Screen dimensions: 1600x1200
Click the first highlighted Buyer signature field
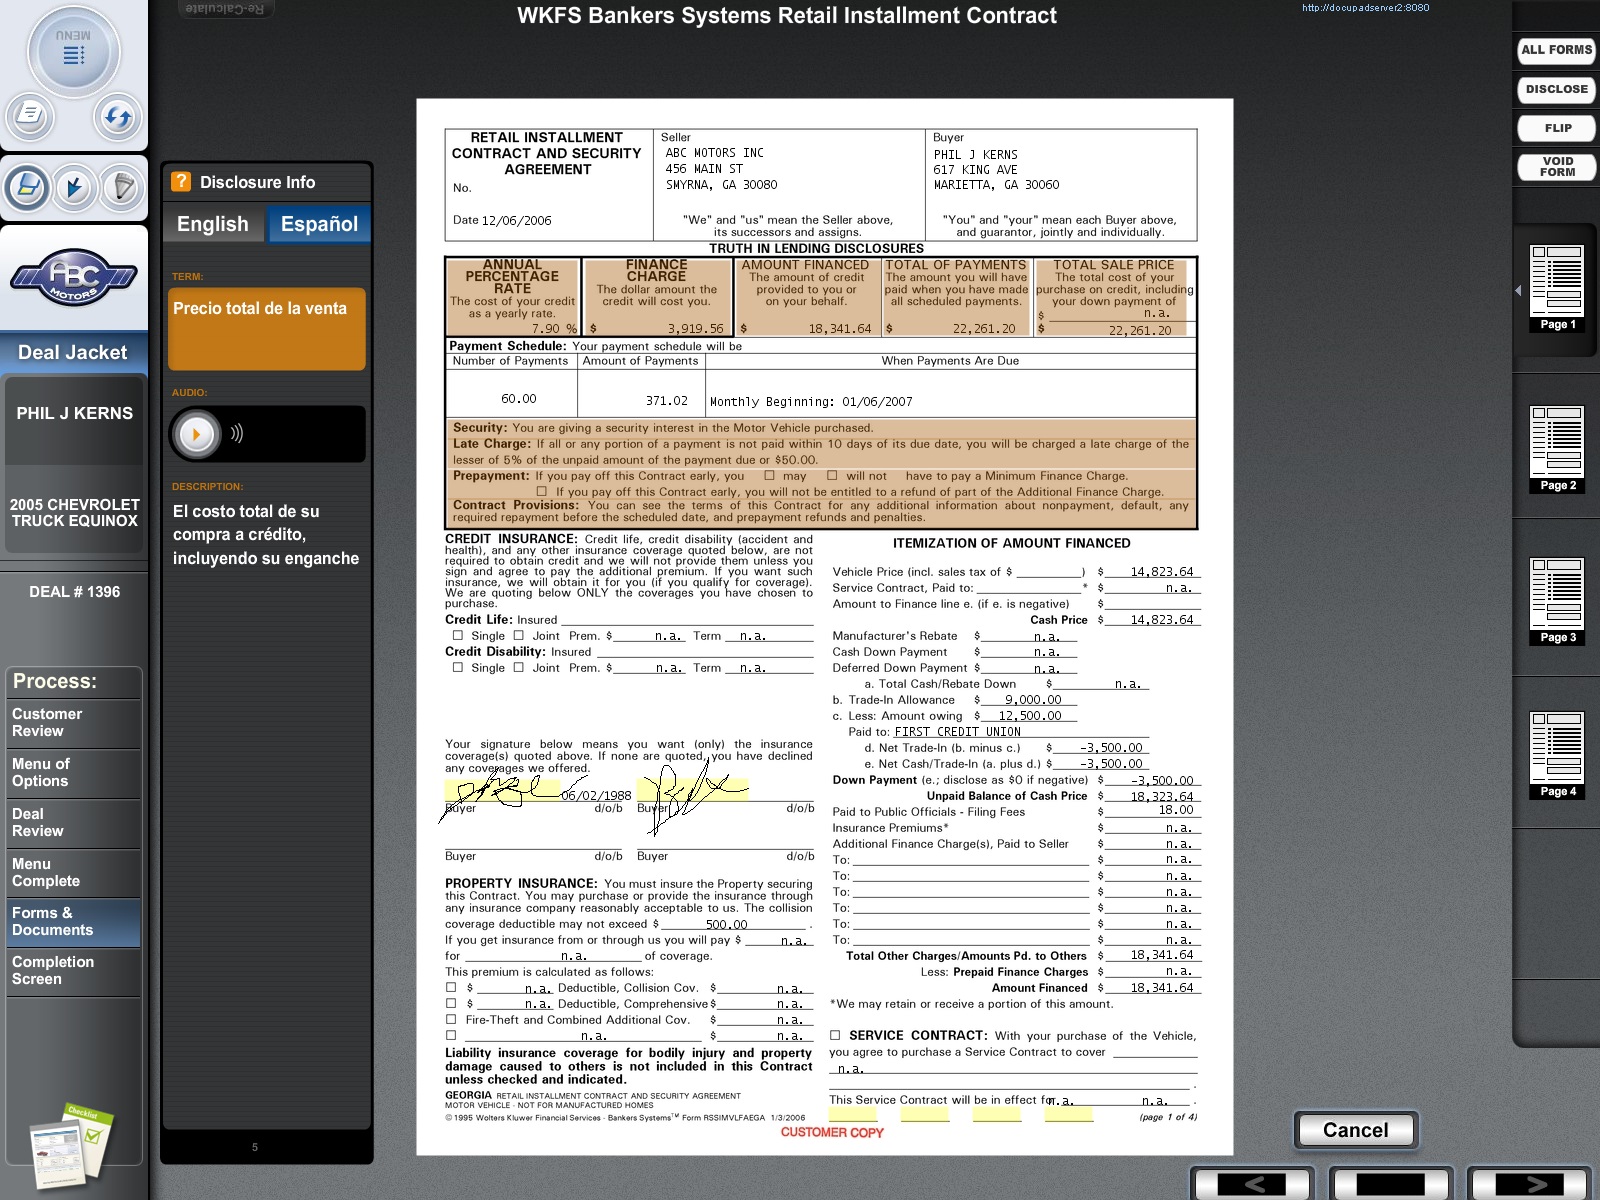(502, 791)
